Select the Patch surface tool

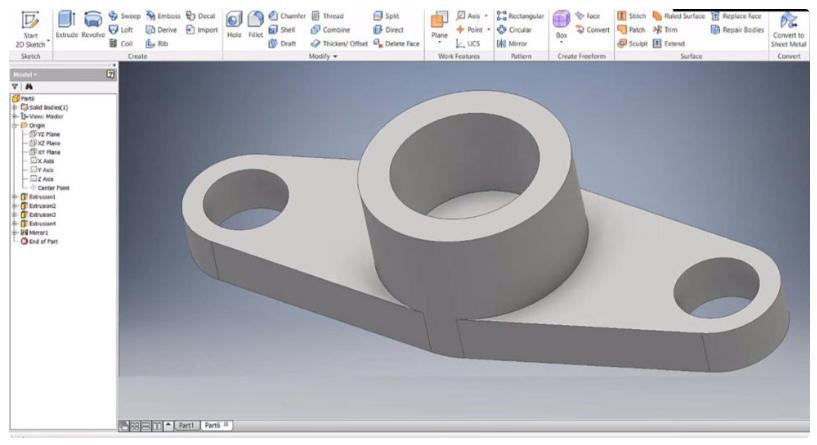[x=632, y=30]
